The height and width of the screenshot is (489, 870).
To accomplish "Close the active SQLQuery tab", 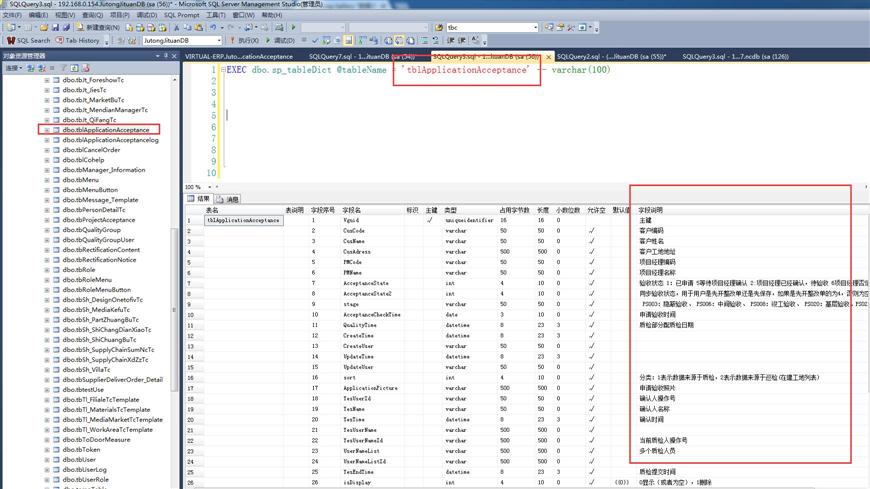I will [548, 57].
